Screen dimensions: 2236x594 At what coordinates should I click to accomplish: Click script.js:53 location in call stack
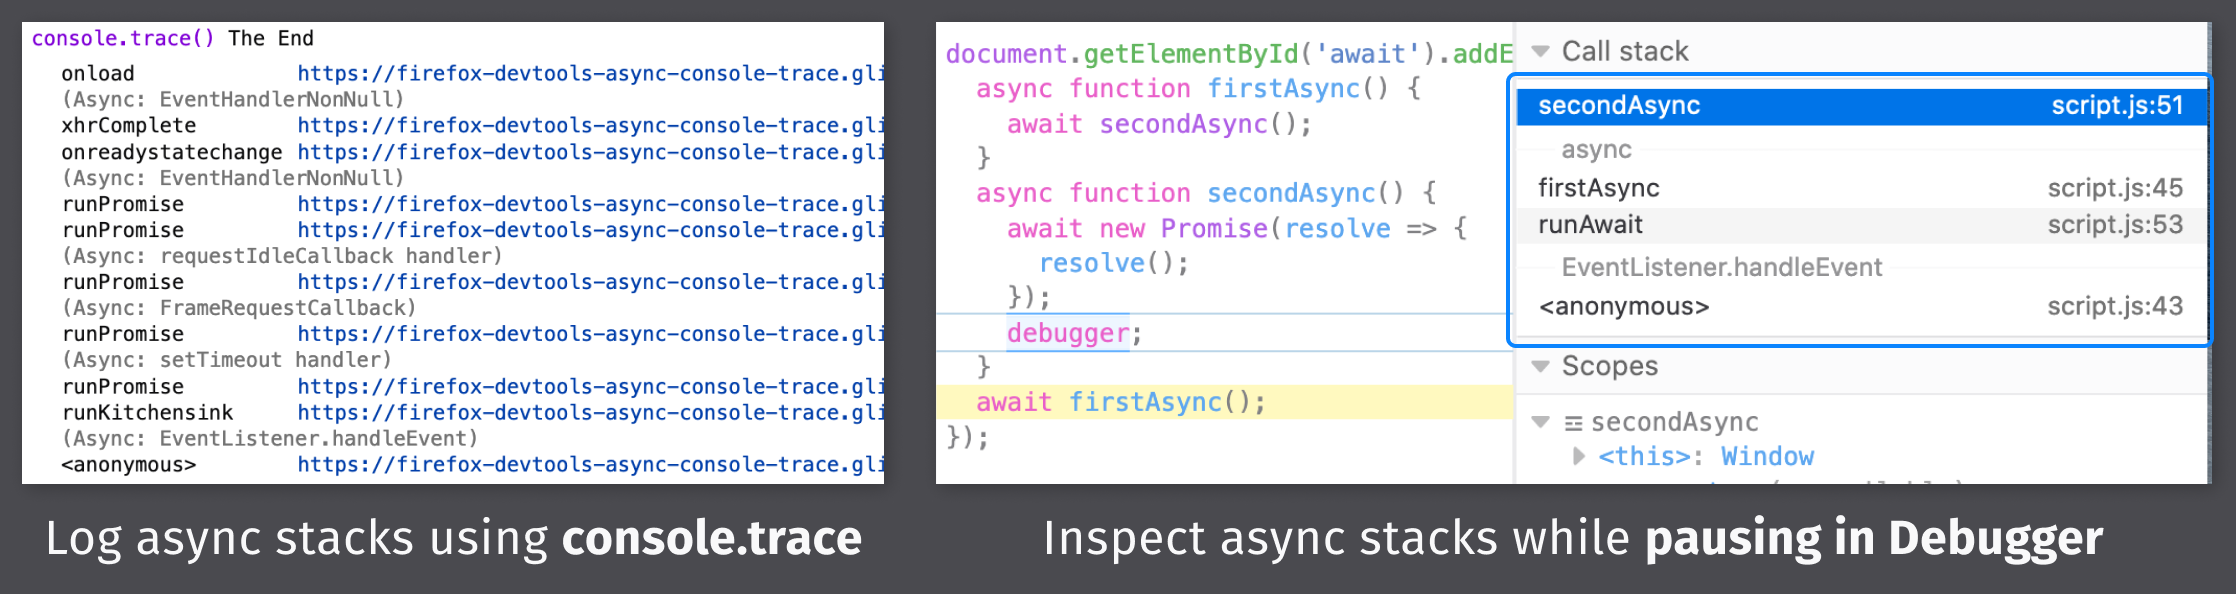pos(2115,225)
